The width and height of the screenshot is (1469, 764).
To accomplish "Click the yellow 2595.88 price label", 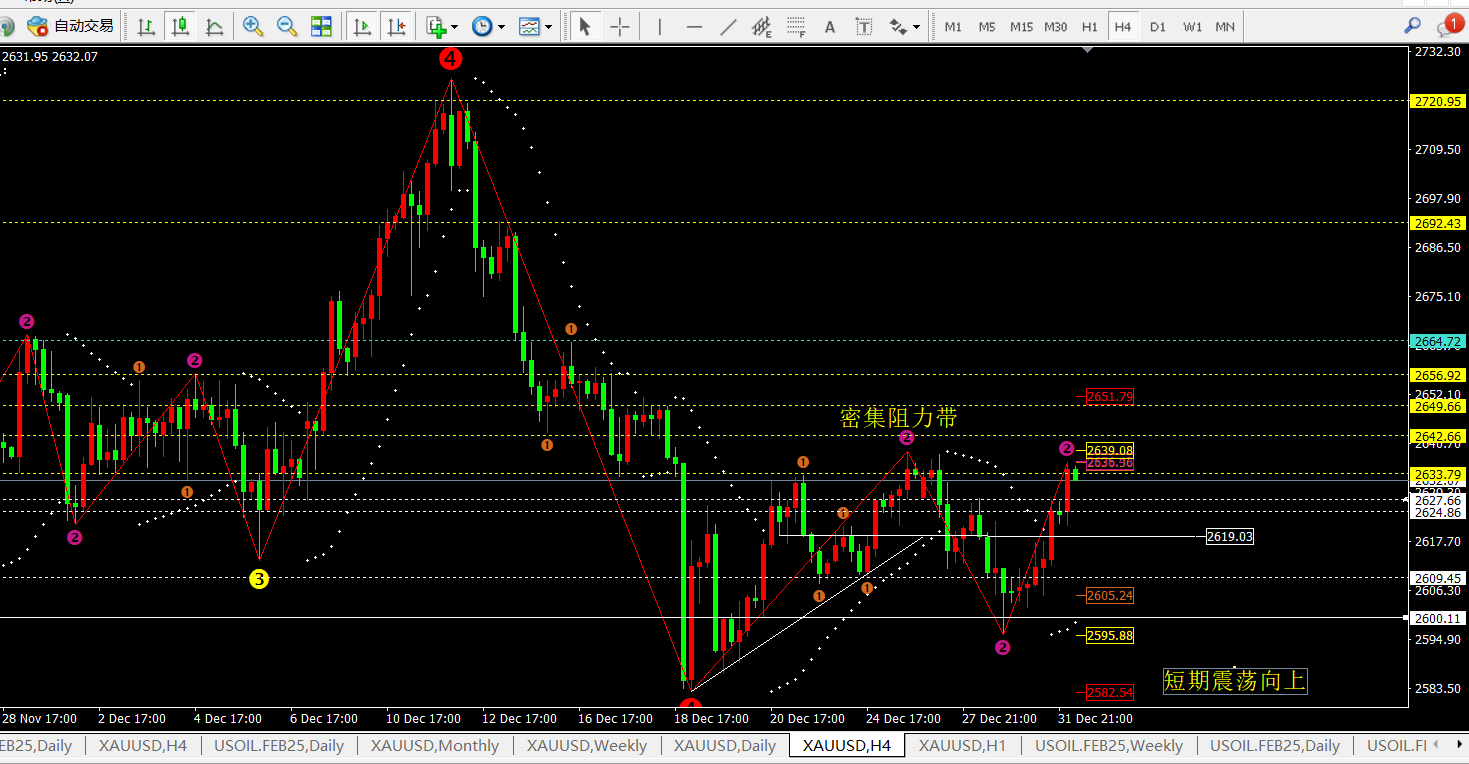I will [1110, 635].
